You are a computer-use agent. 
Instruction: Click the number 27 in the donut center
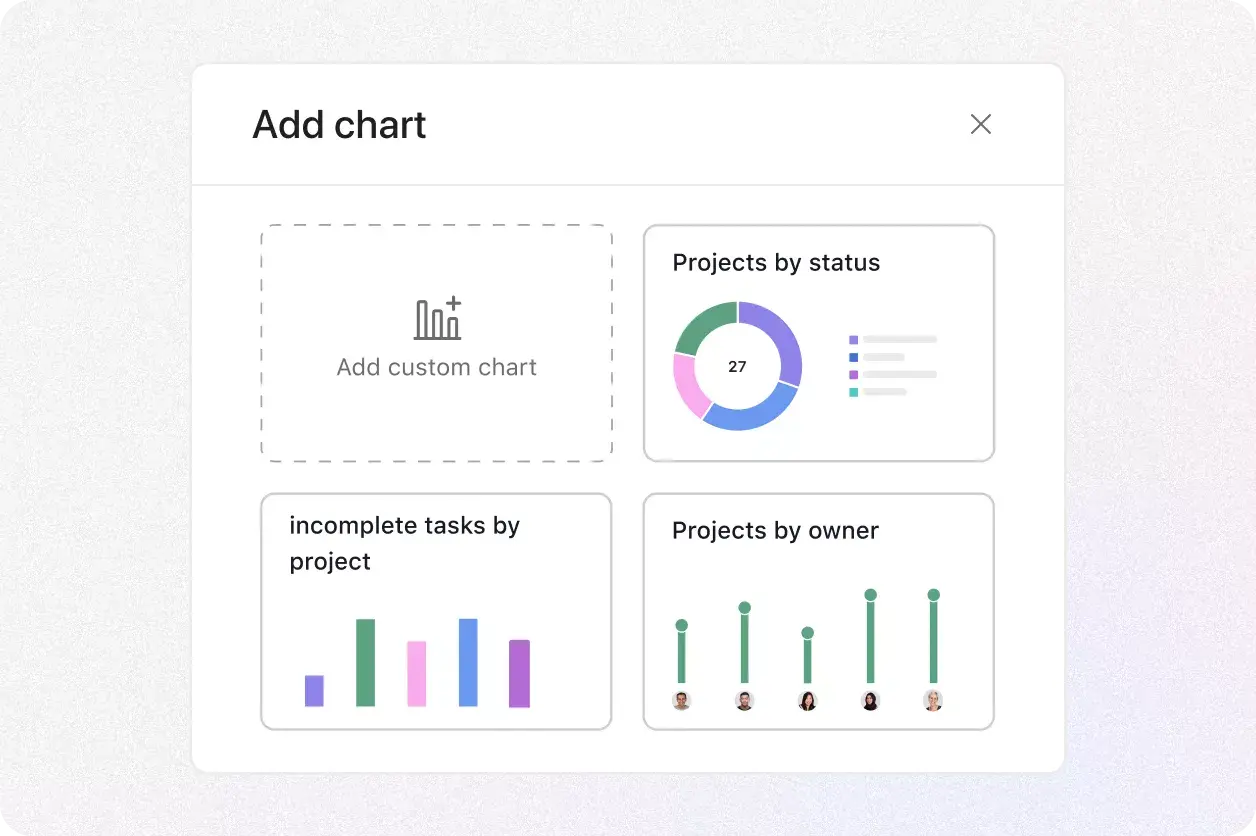[x=737, y=367]
